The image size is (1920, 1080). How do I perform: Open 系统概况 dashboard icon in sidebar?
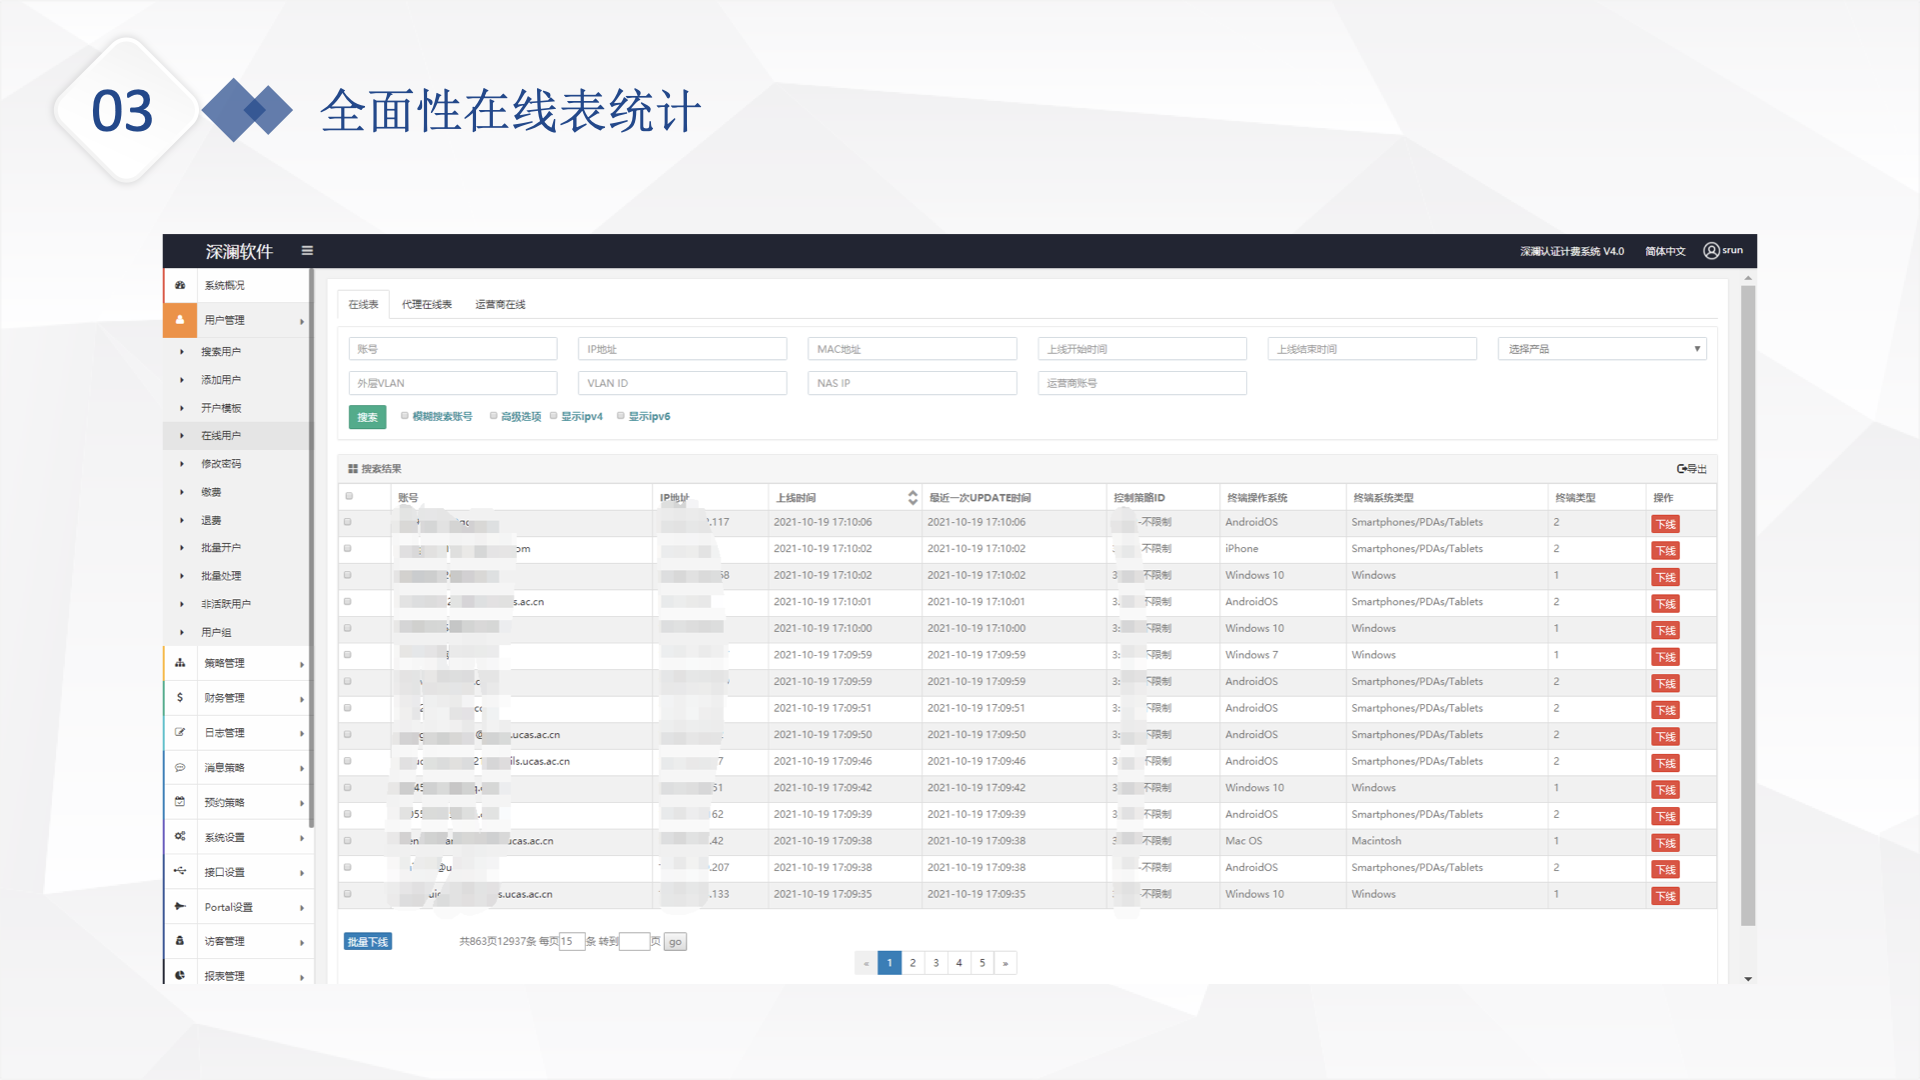[x=180, y=285]
